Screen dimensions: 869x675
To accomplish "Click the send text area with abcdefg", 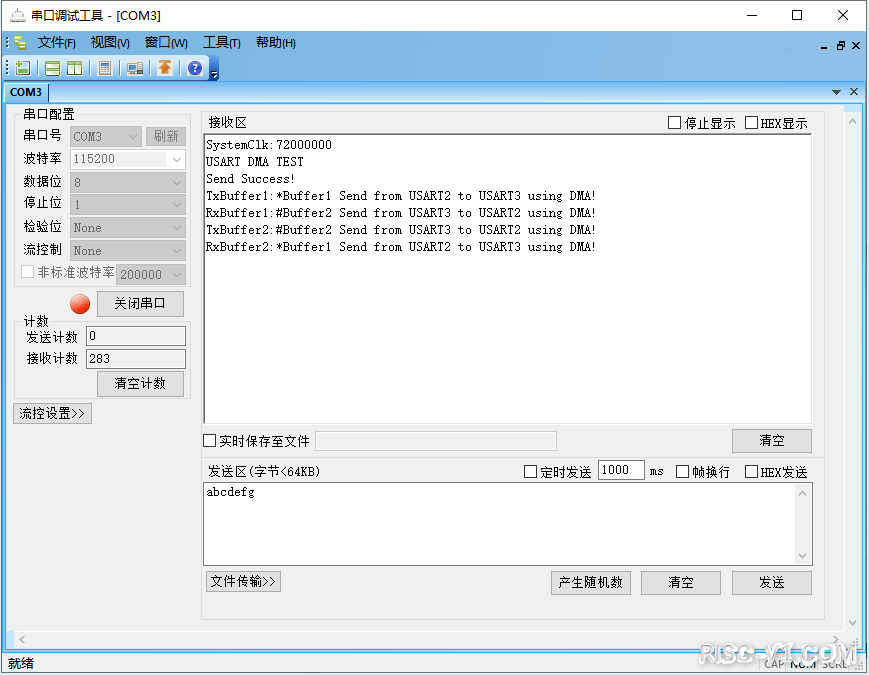I will [500, 524].
